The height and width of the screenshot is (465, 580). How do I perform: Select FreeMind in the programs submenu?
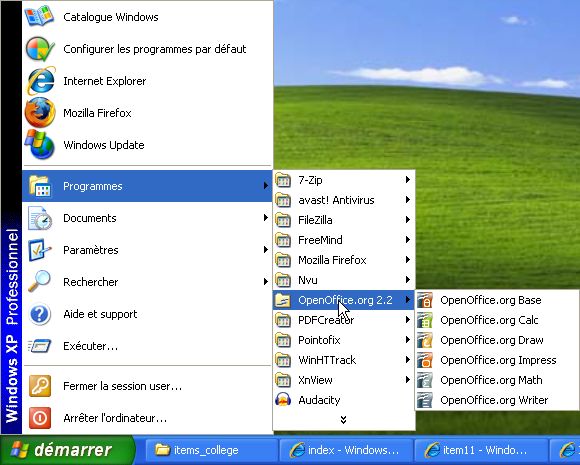click(344, 240)
